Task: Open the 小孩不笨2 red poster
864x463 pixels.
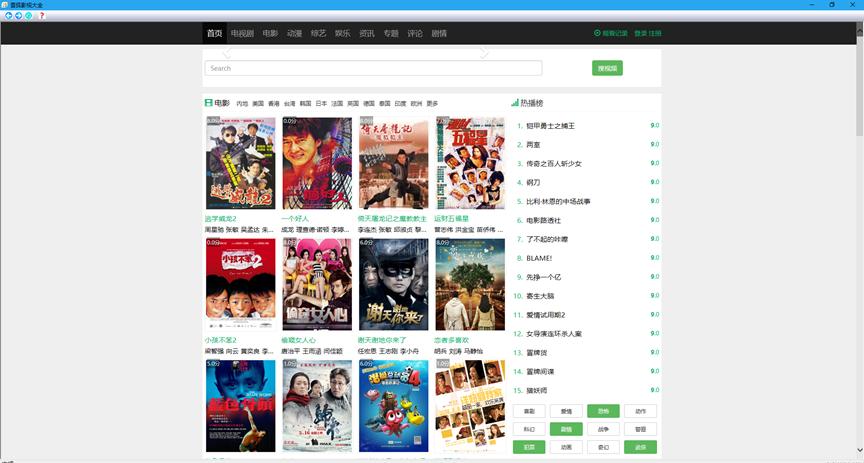Action: [240, 284]
